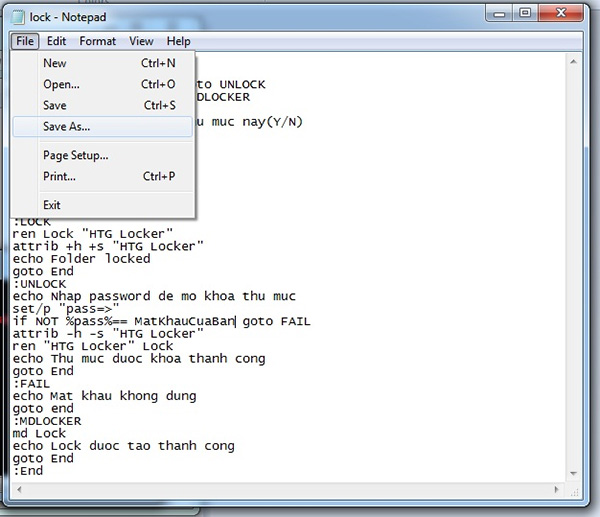Select Page Setup... from the menu
600x517 pixels.
point(75,155)
